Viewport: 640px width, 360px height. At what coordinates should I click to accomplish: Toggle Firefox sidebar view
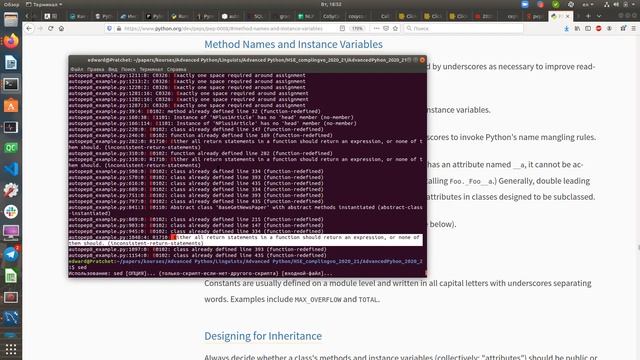click(x=588, y=29)
